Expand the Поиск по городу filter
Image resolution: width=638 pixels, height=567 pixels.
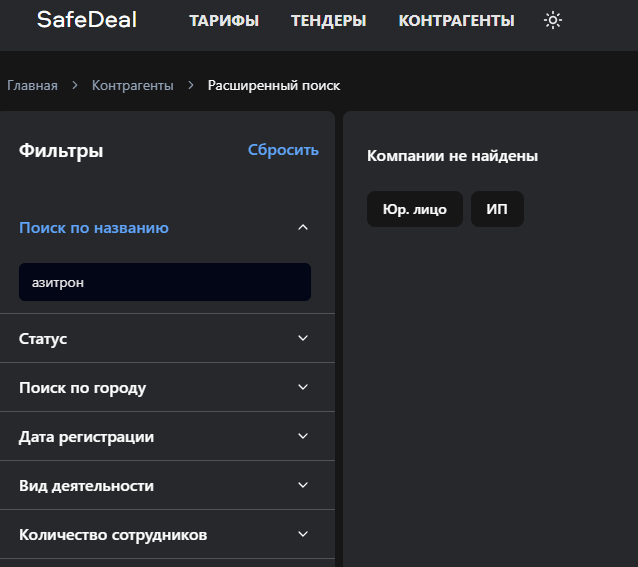pos(303,388)
